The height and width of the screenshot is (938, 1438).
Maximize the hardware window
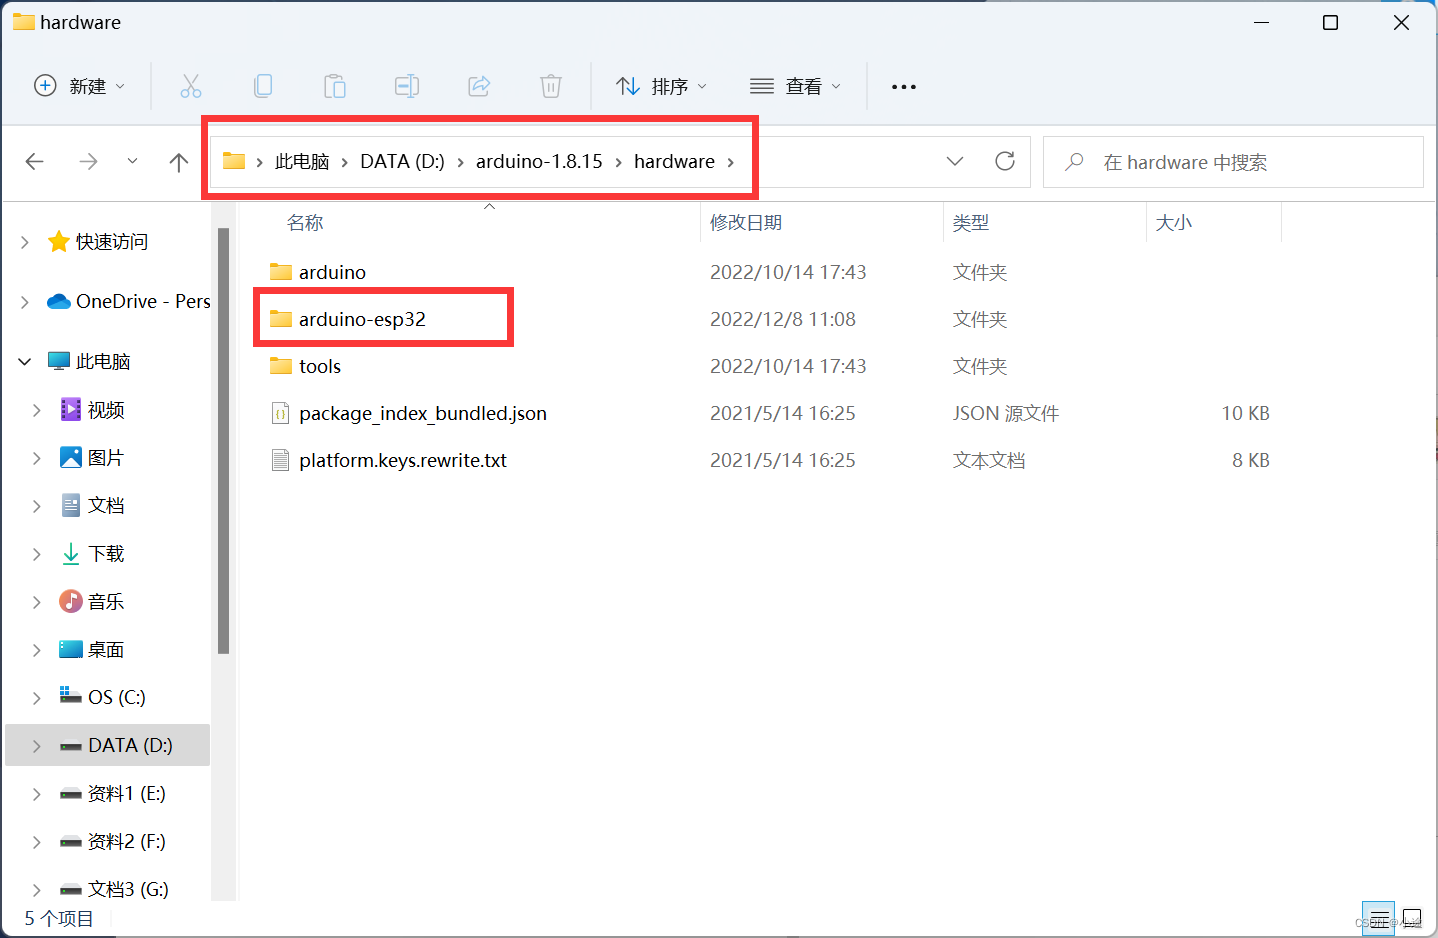(1330, 22)
